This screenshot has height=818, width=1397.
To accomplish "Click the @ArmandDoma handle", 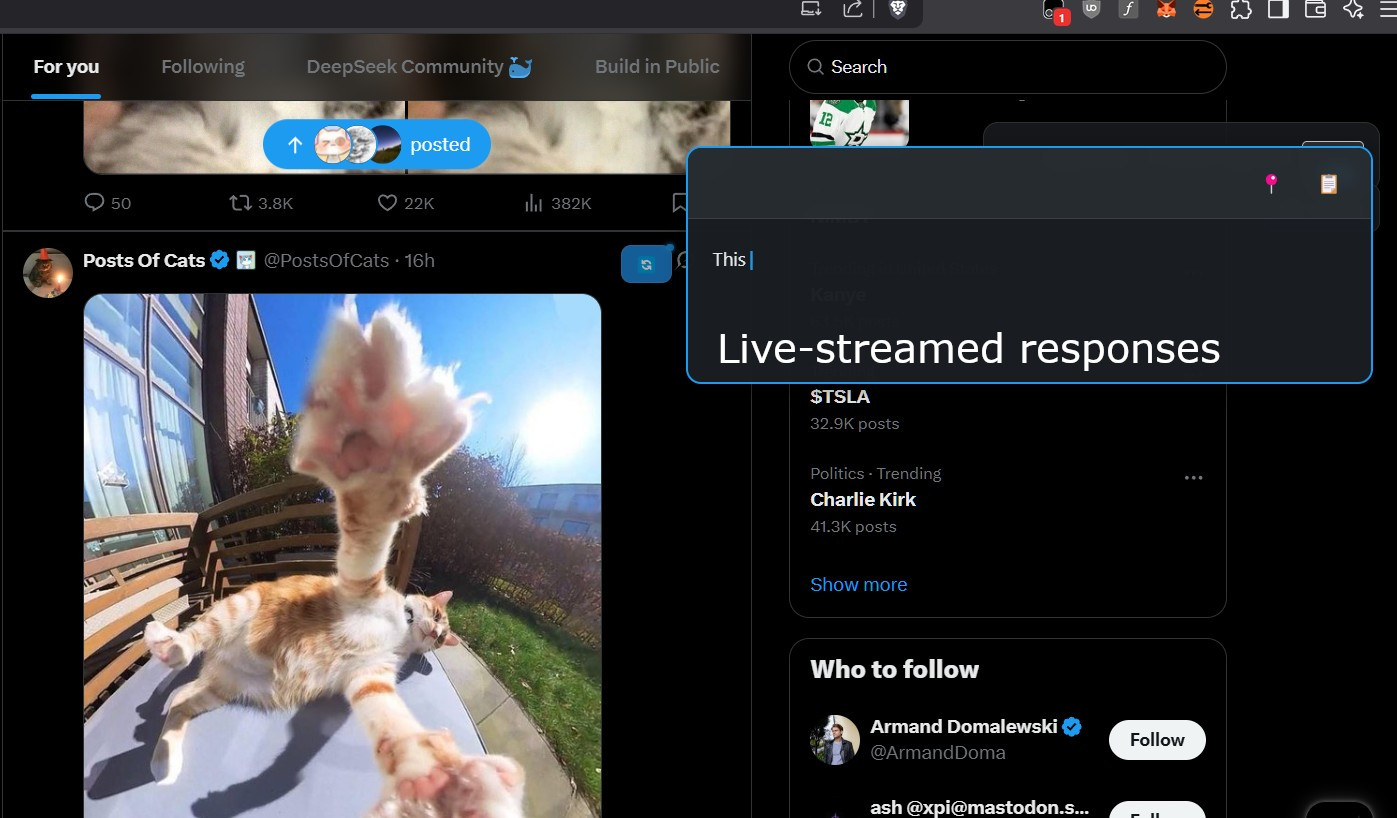I will click(x=938, y=753).
